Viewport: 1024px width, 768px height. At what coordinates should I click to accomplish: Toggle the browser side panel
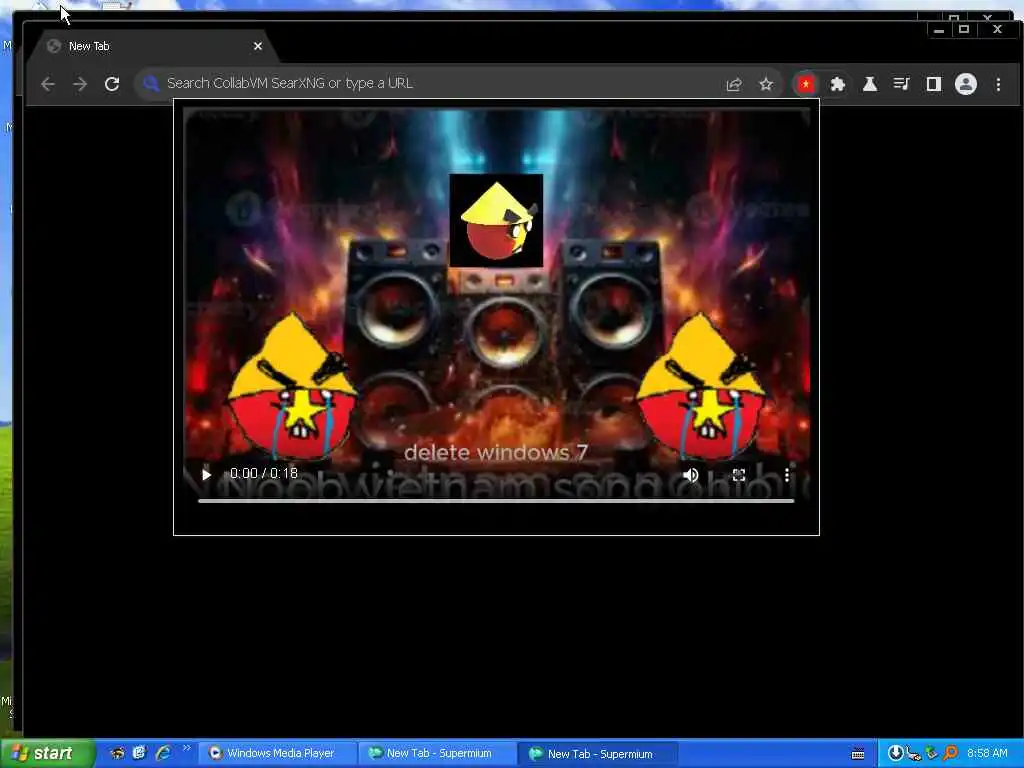click(x=934, y=84)
